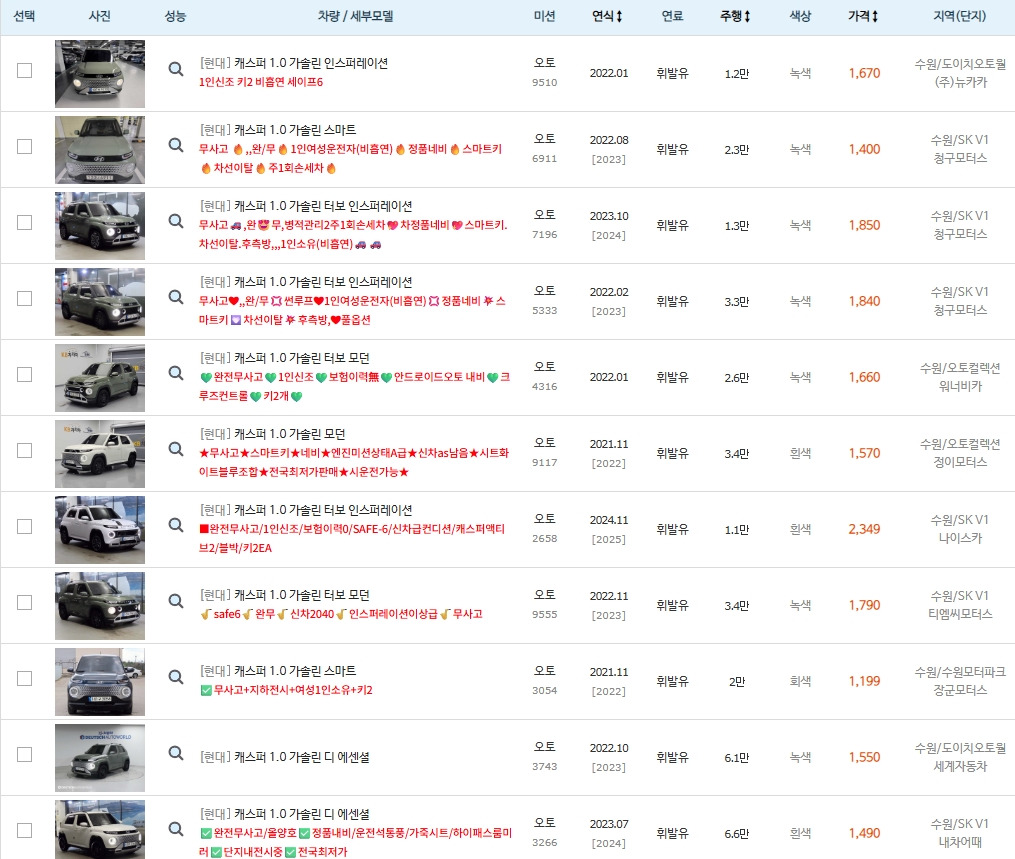Check the box for the 1,570 listing

click(x=25, y=450)
